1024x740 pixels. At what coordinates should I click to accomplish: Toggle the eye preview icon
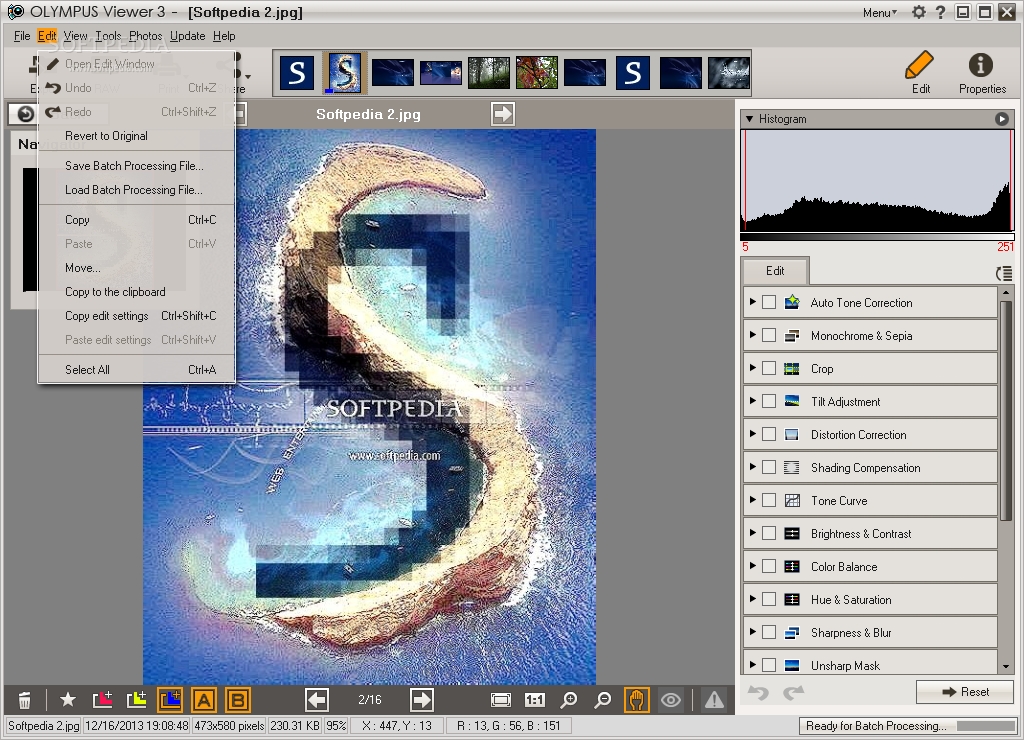671,700
